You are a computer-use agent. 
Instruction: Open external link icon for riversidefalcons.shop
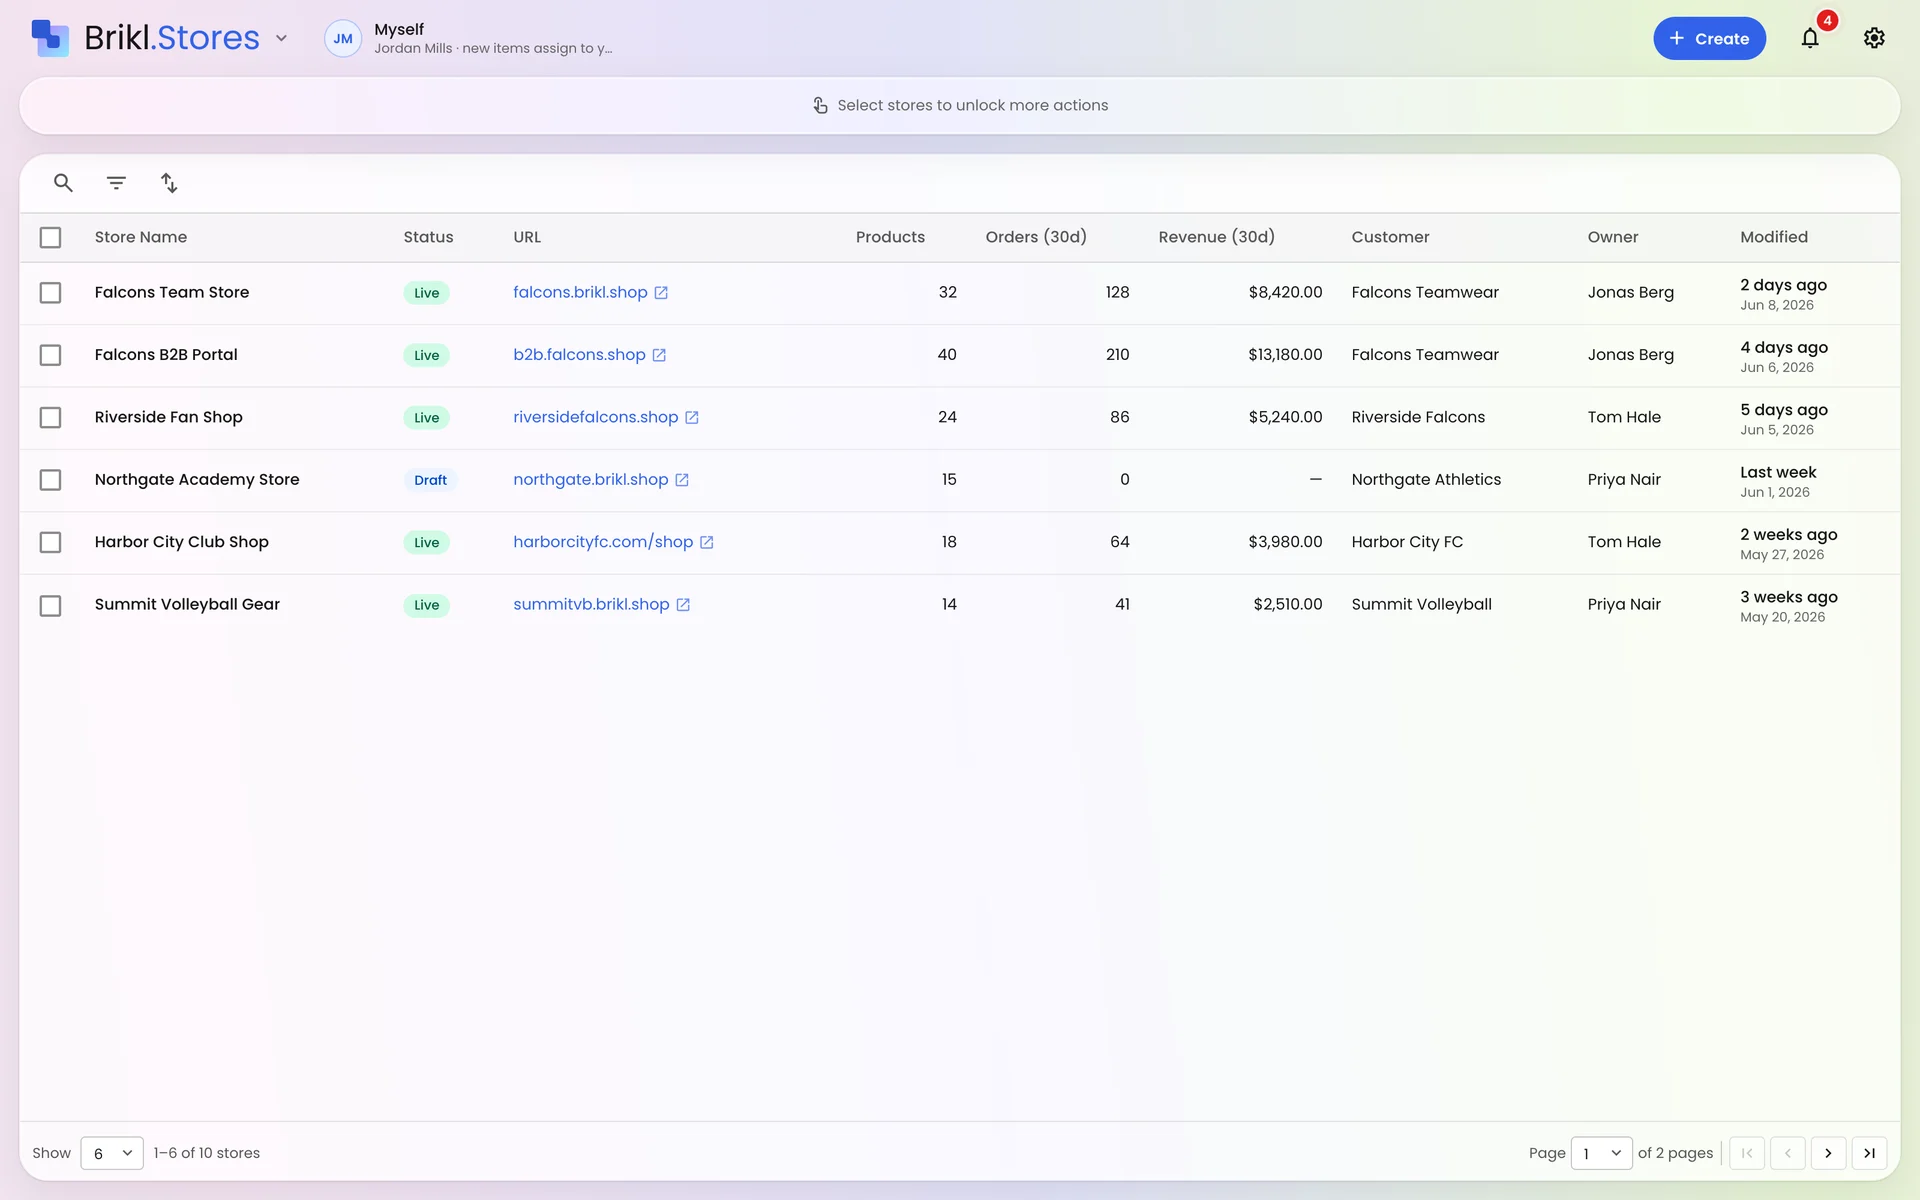tap(691, 418)
